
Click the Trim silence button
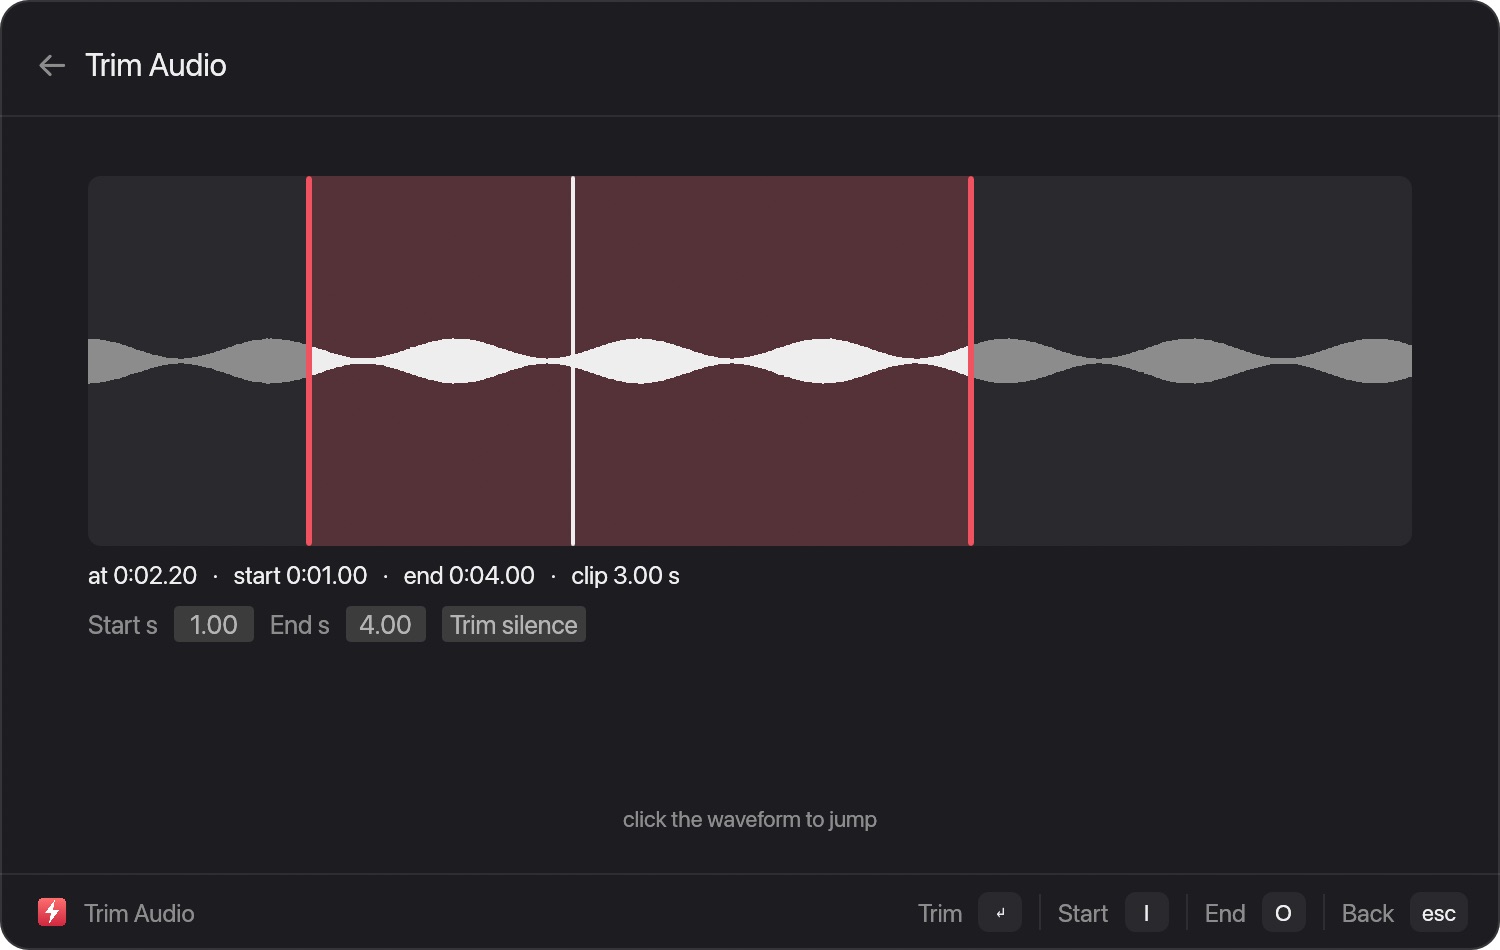(514, 625)
